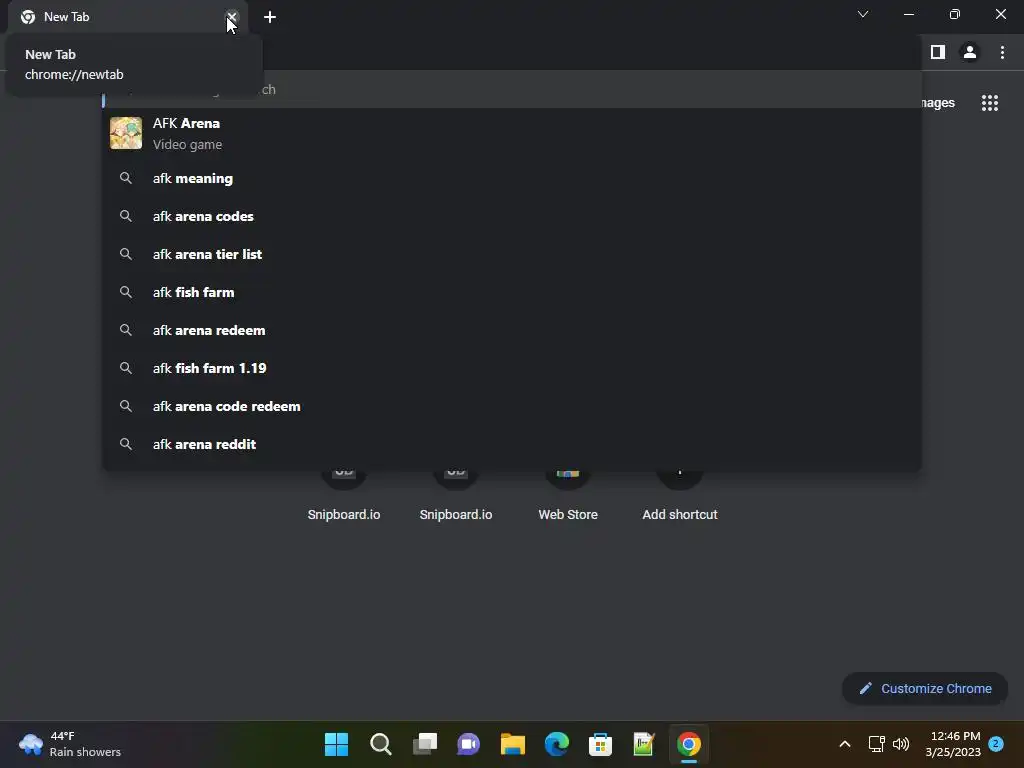Open the volume tray icon
The width and height of the screenshot is (1024, 768).
901,744
